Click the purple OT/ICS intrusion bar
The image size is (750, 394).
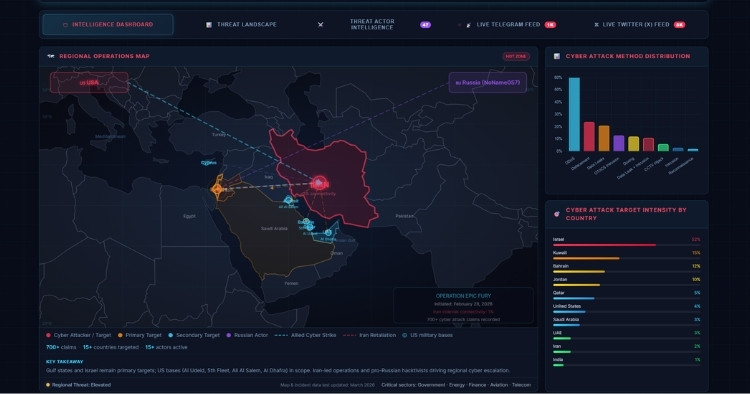[619, 143]
